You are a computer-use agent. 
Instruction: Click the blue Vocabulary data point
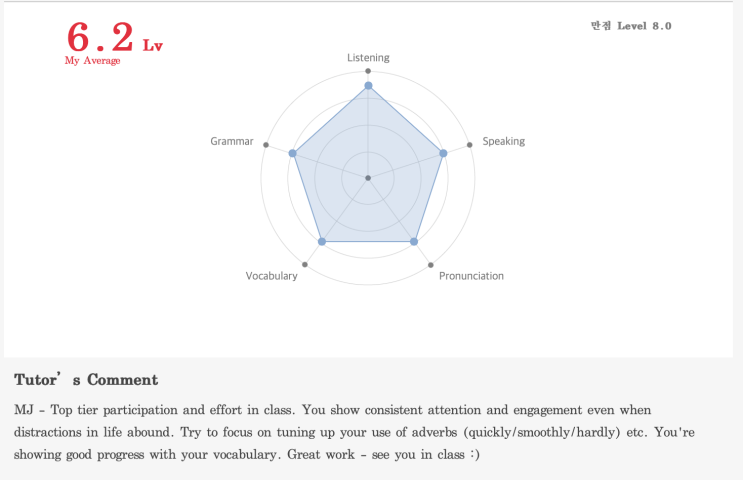tap(322, 242)
